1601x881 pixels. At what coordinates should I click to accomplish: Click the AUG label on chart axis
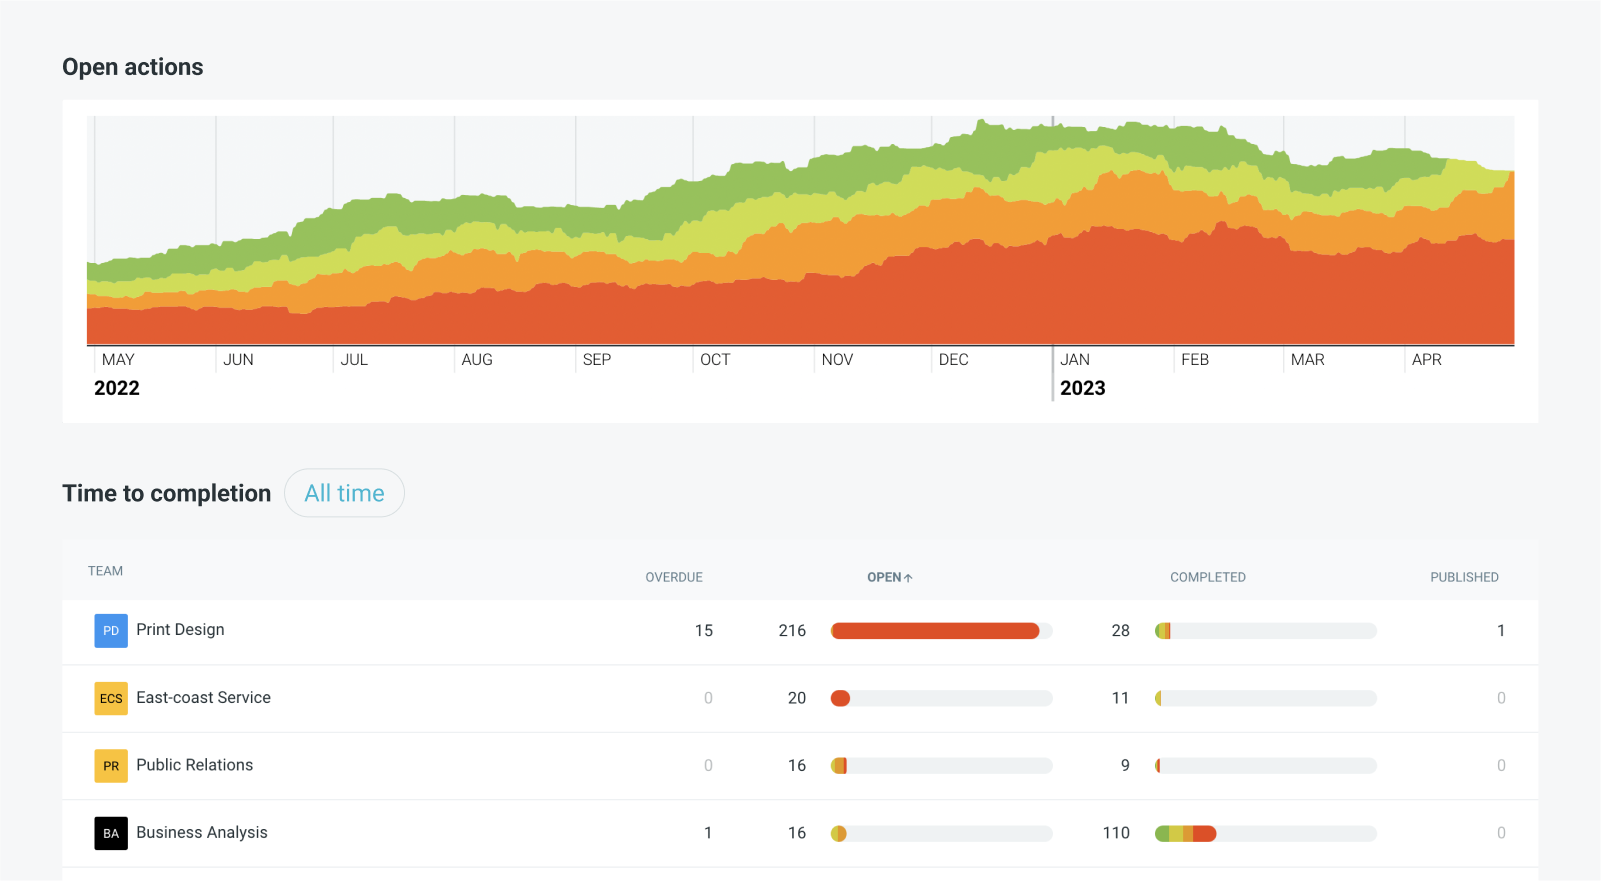[x=477, y=360]
